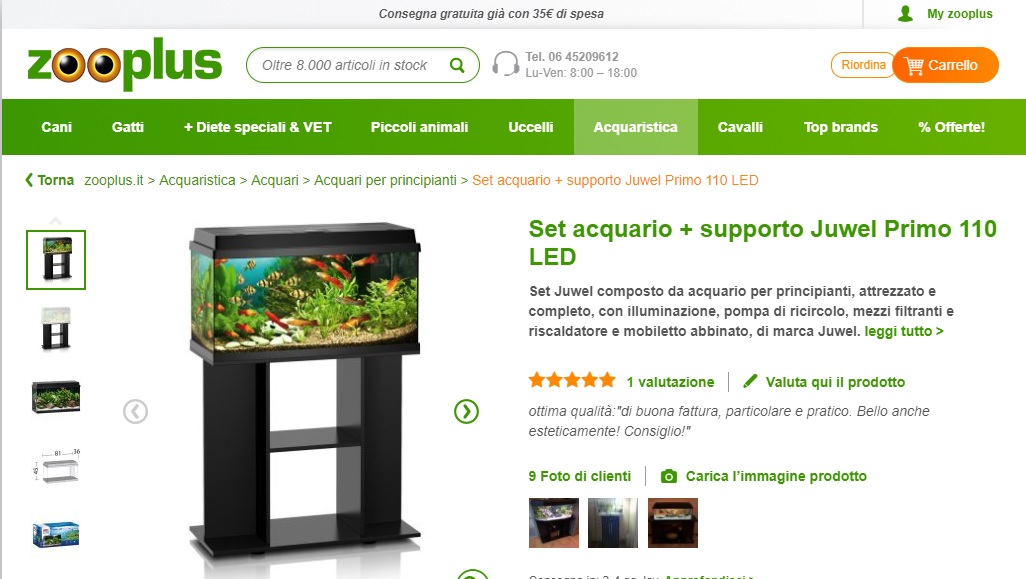
Task: Expand description with leggi tutto link
Action: [904, 331]
